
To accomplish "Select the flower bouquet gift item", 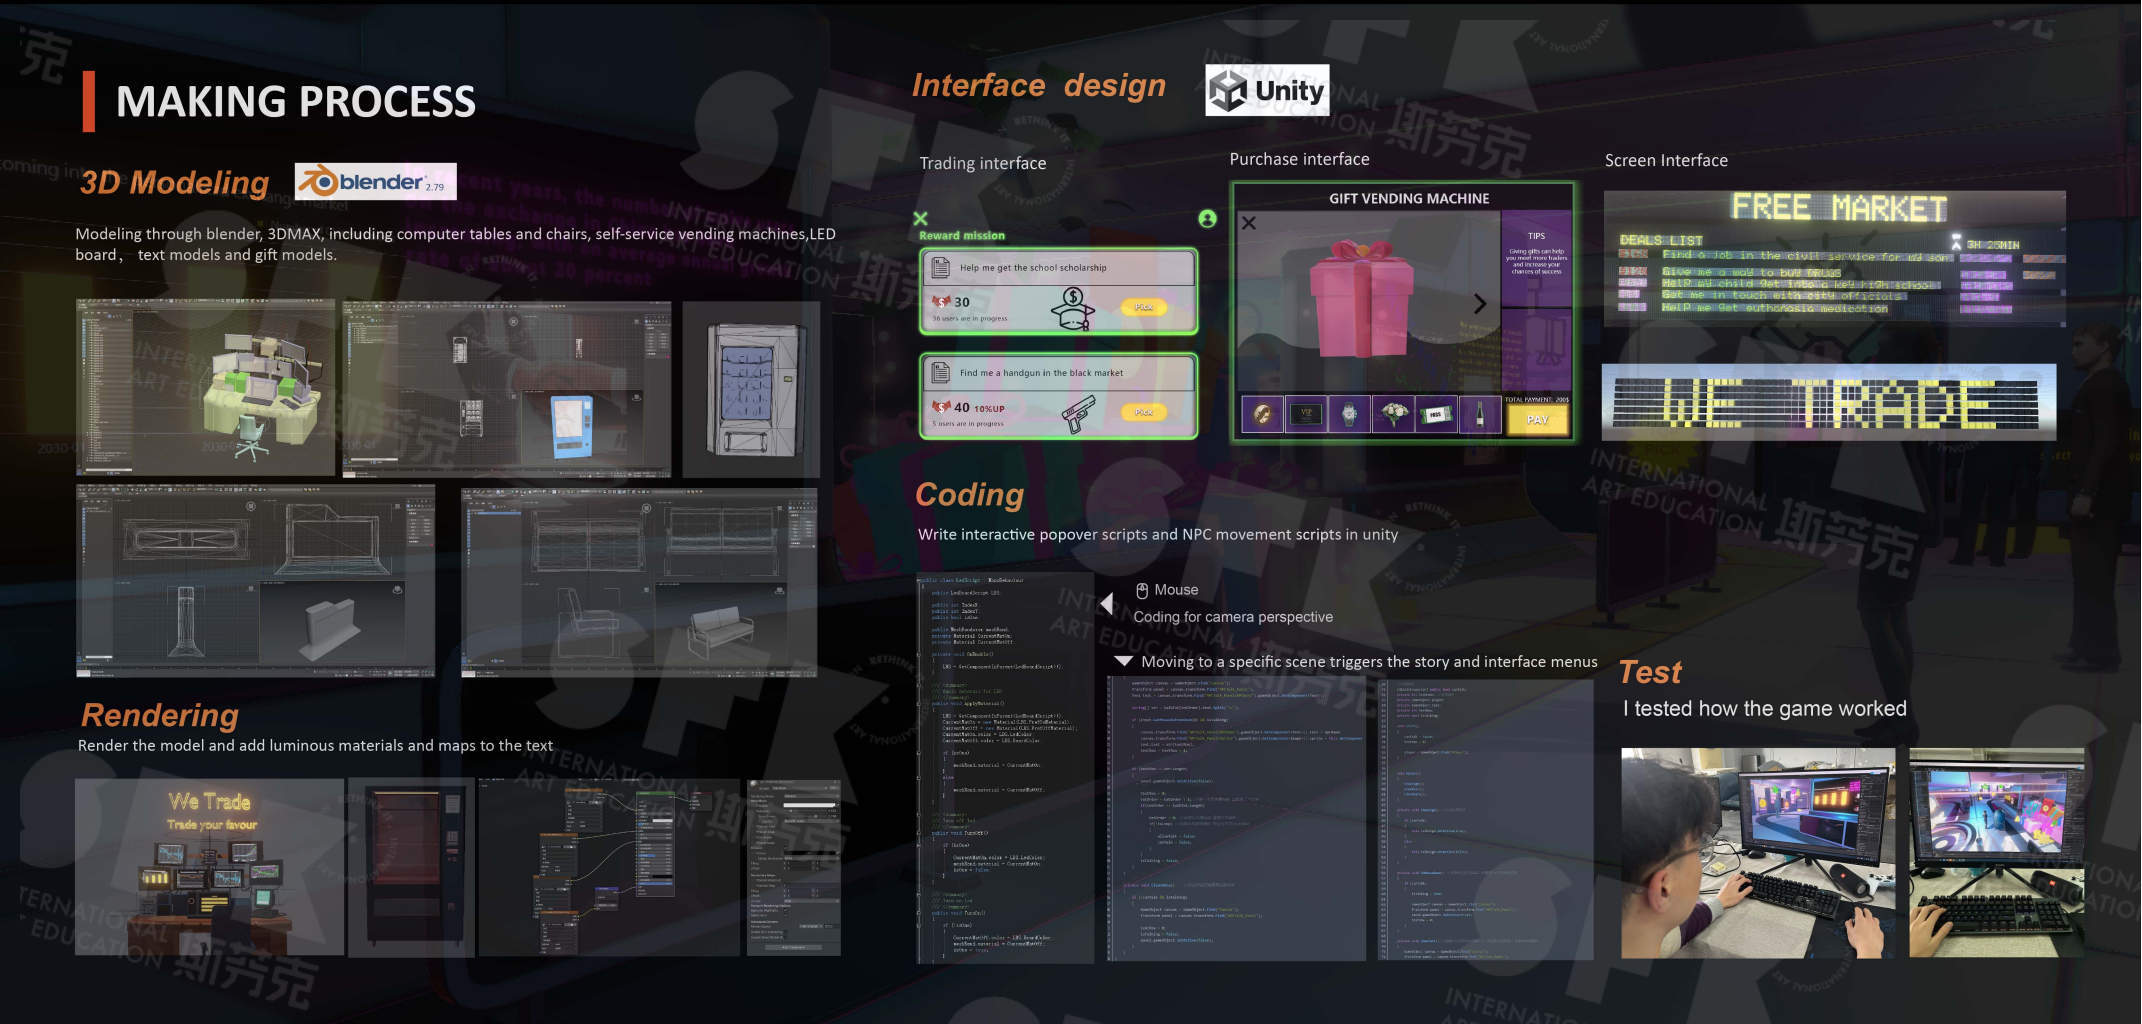I will tap(1393, 414).
